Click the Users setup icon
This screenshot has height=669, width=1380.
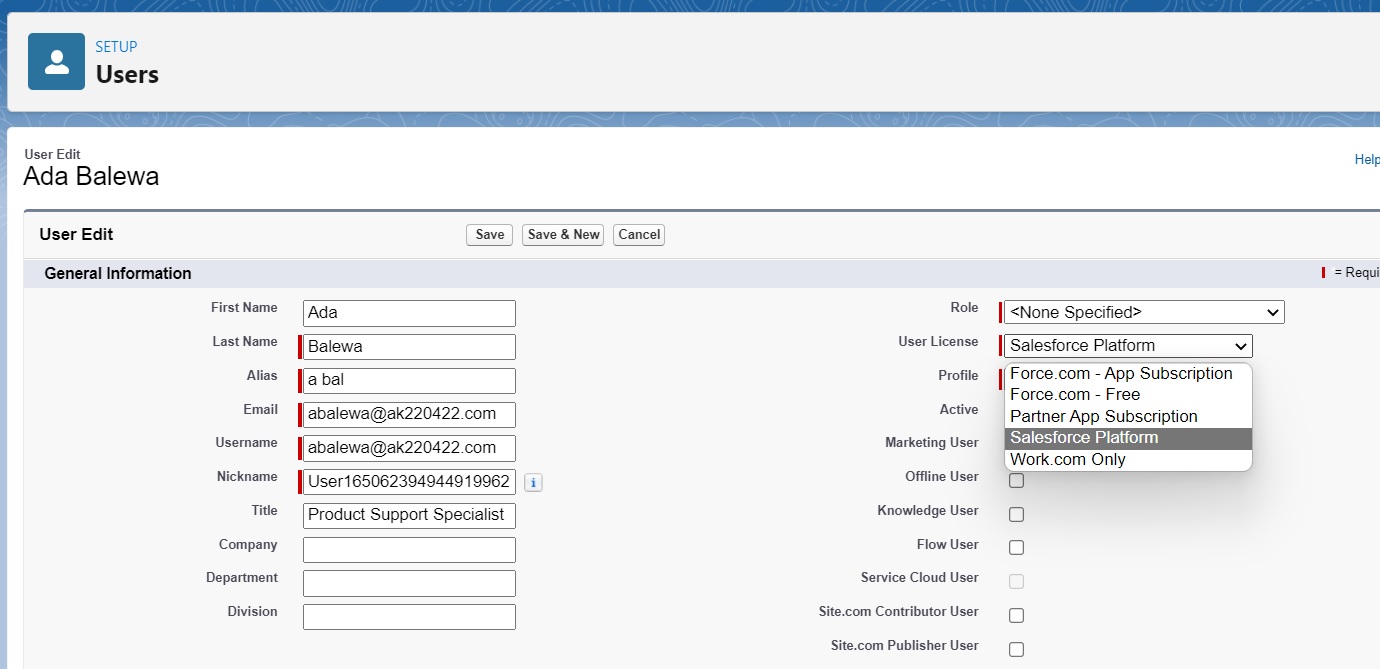pyautogui.click(x=56, y=61)
